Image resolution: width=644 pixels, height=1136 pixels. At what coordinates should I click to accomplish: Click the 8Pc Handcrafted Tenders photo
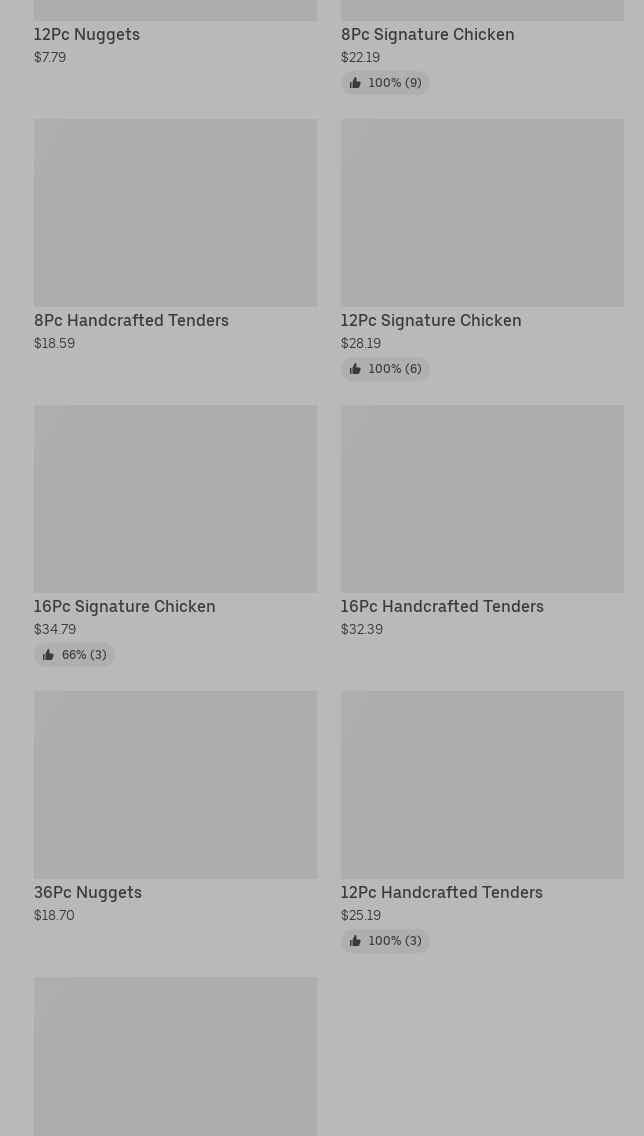[175, 213]
